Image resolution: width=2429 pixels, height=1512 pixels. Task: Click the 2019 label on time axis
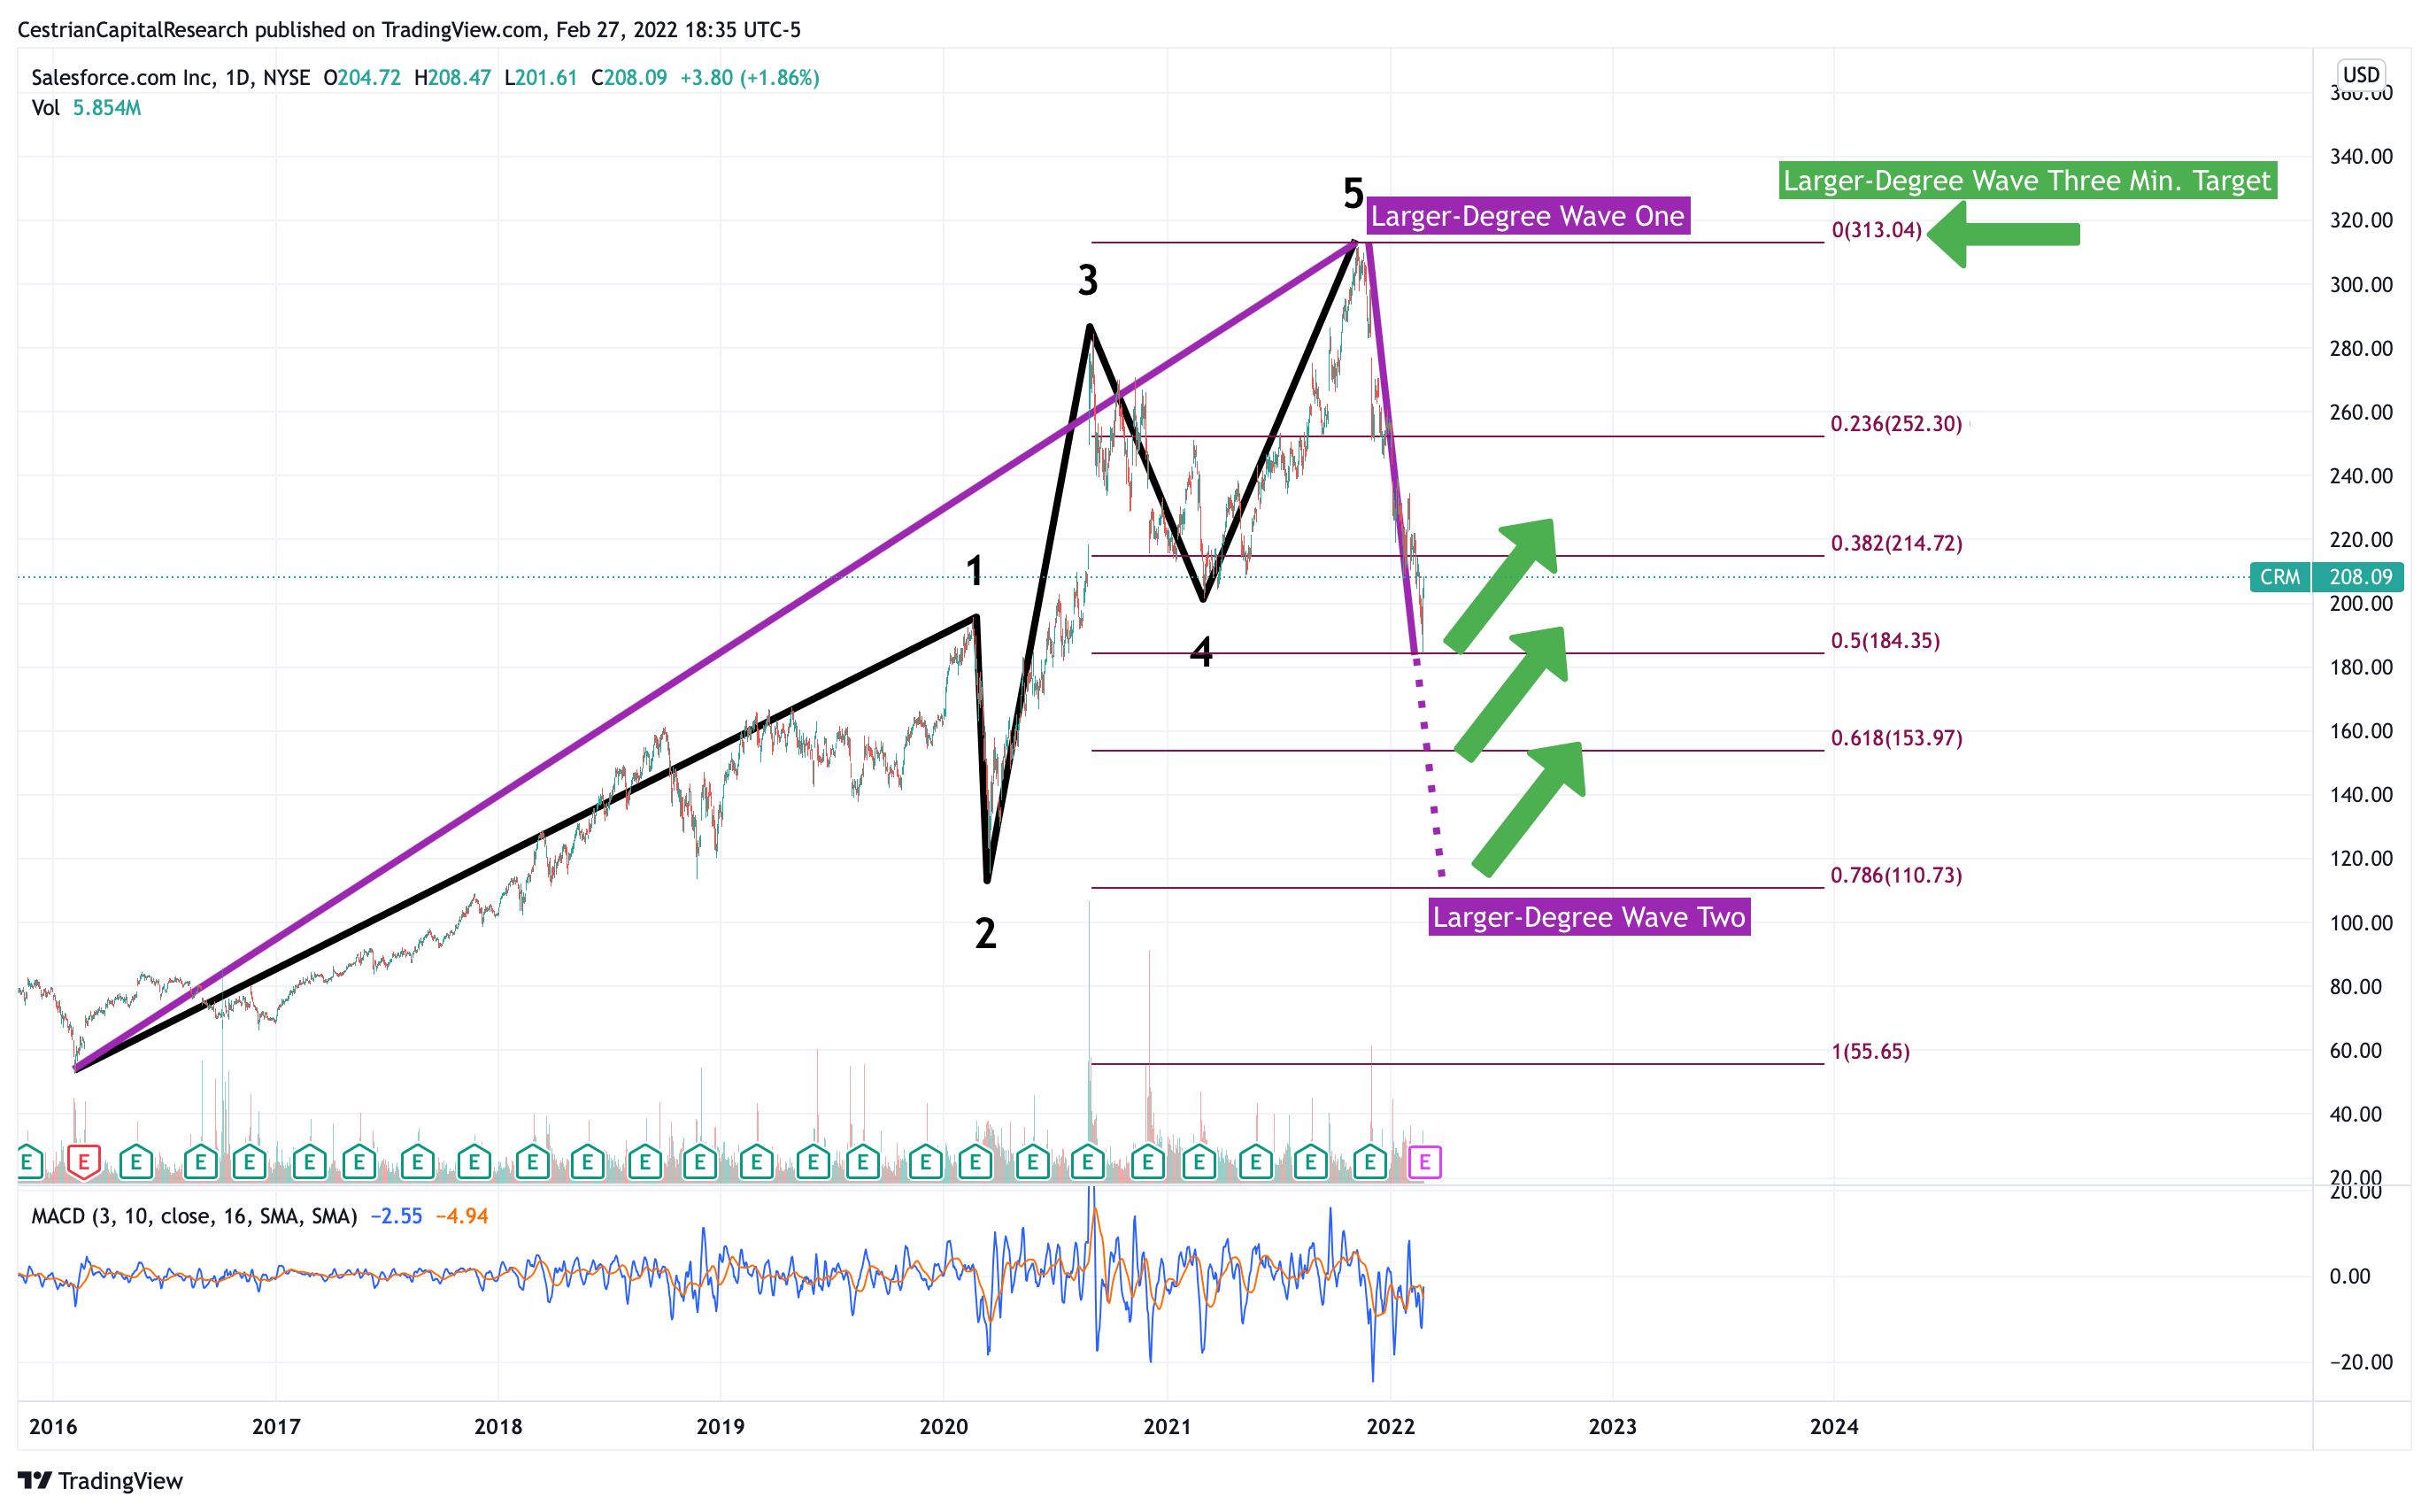click(x=720, y=1427)
